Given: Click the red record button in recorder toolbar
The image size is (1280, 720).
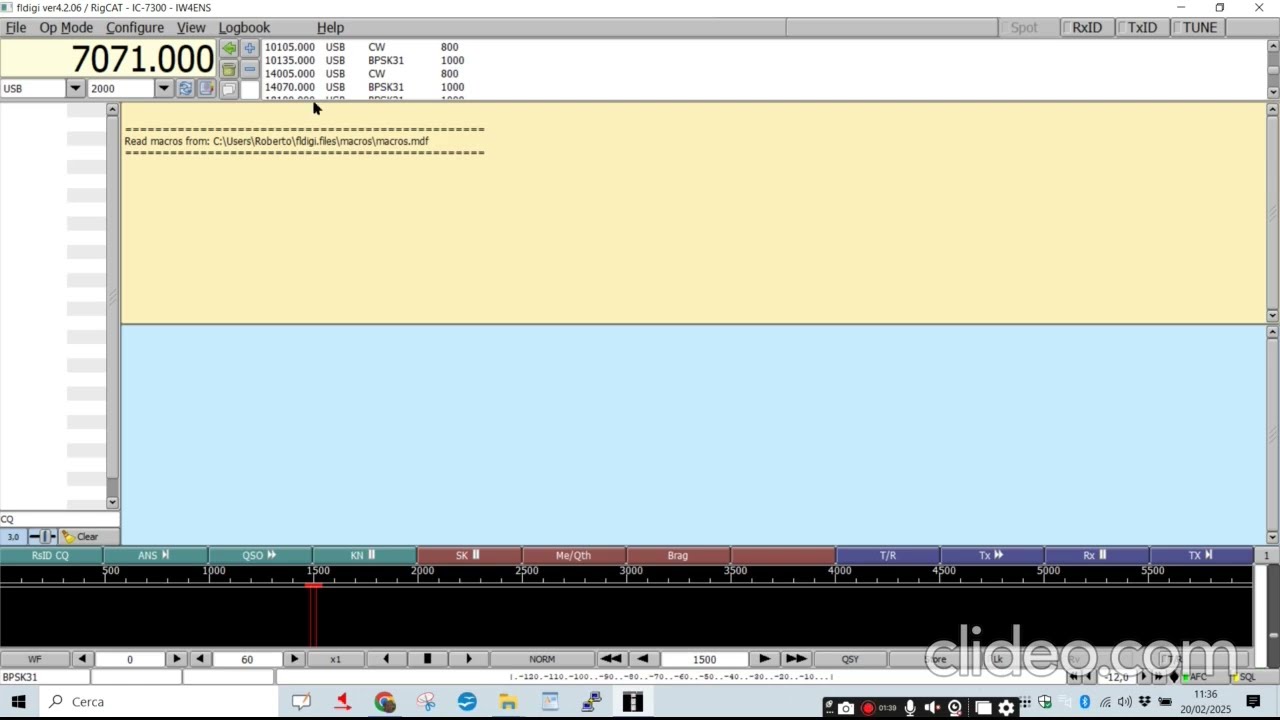Looking at the screenshot, I should click(868, 708).
